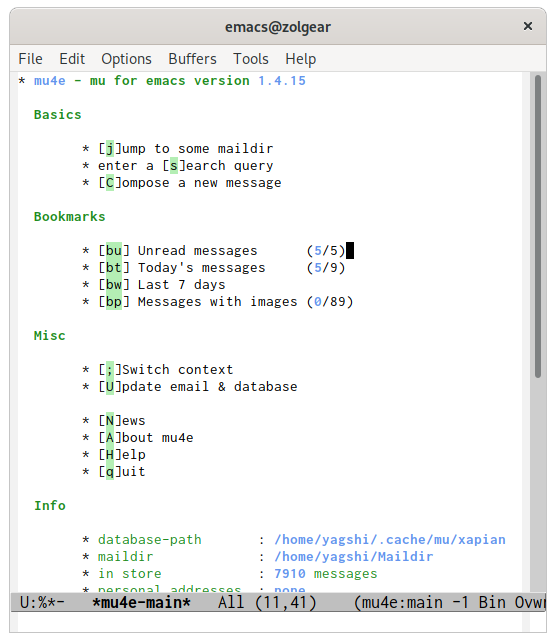Viewport: 556px width, 642px height.
Task: Click the database-path label
Action: (x=150, y=540)
